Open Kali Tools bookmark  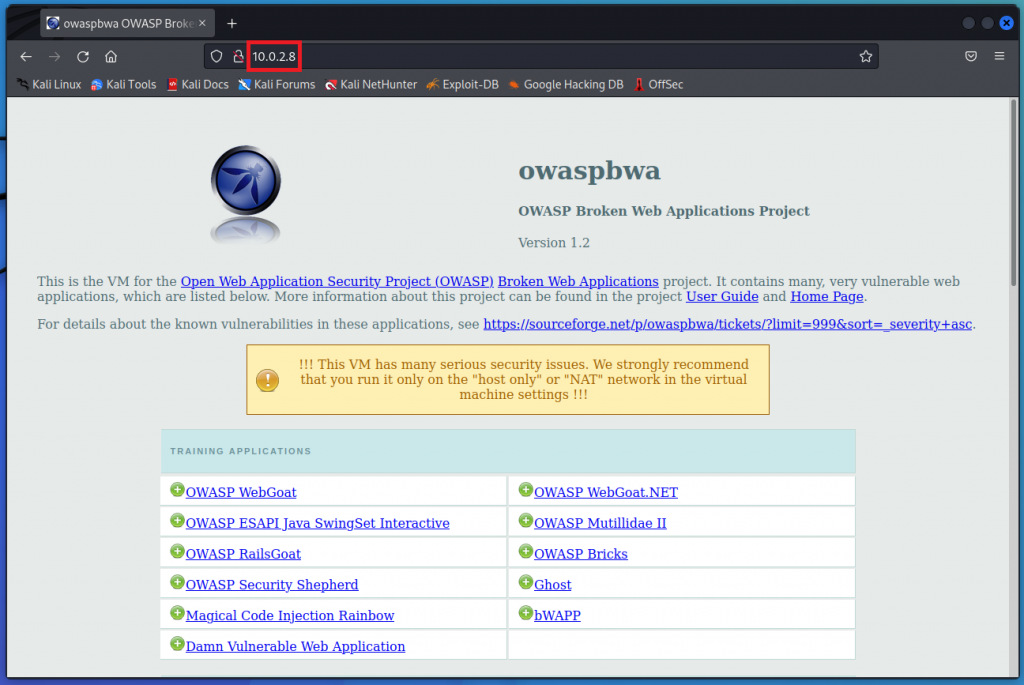123,84
